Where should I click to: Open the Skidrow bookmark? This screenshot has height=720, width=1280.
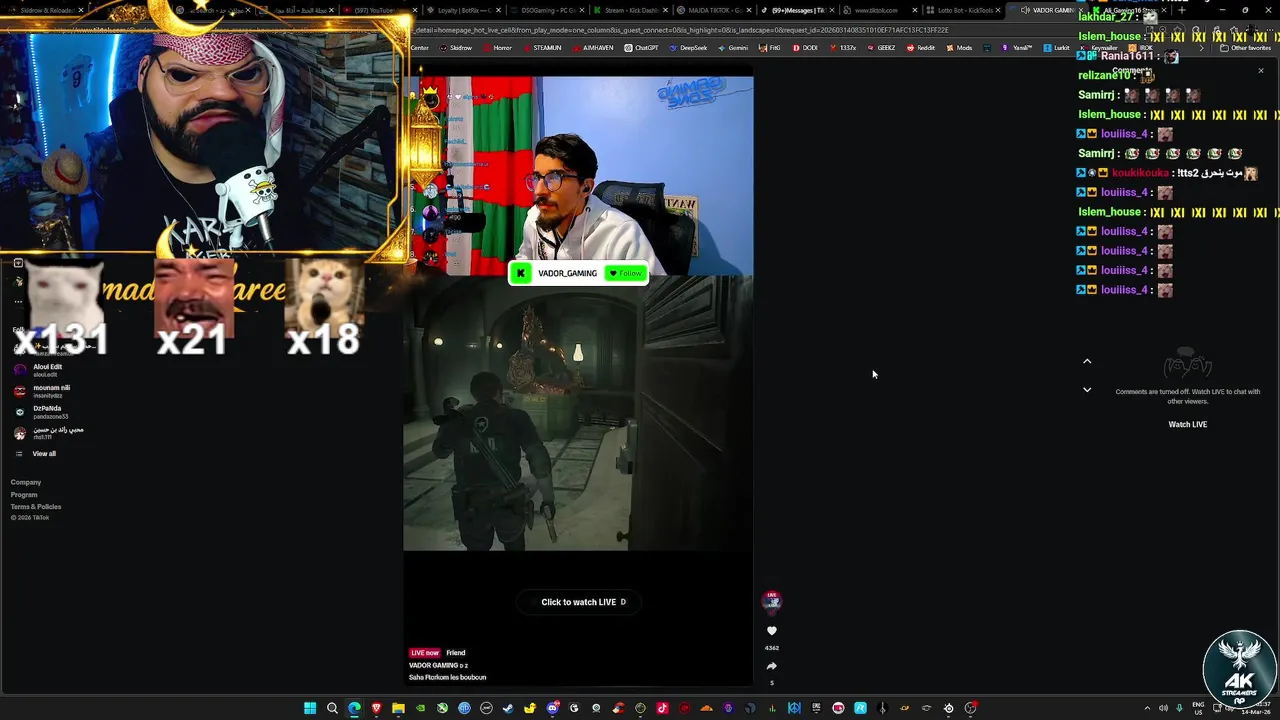[455, 48]
